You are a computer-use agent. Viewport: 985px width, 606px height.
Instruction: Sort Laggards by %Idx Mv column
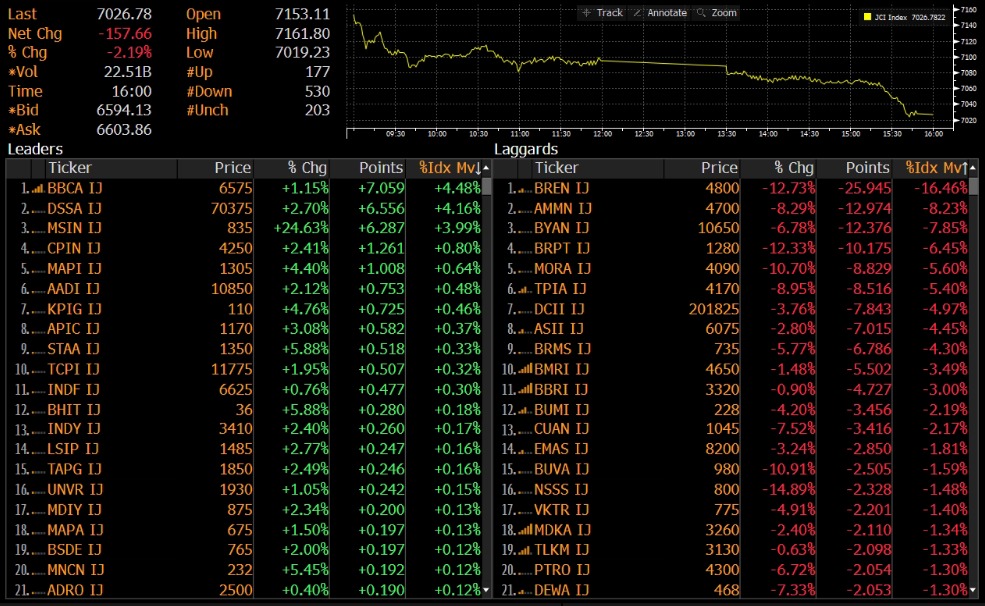pos(936,168)
